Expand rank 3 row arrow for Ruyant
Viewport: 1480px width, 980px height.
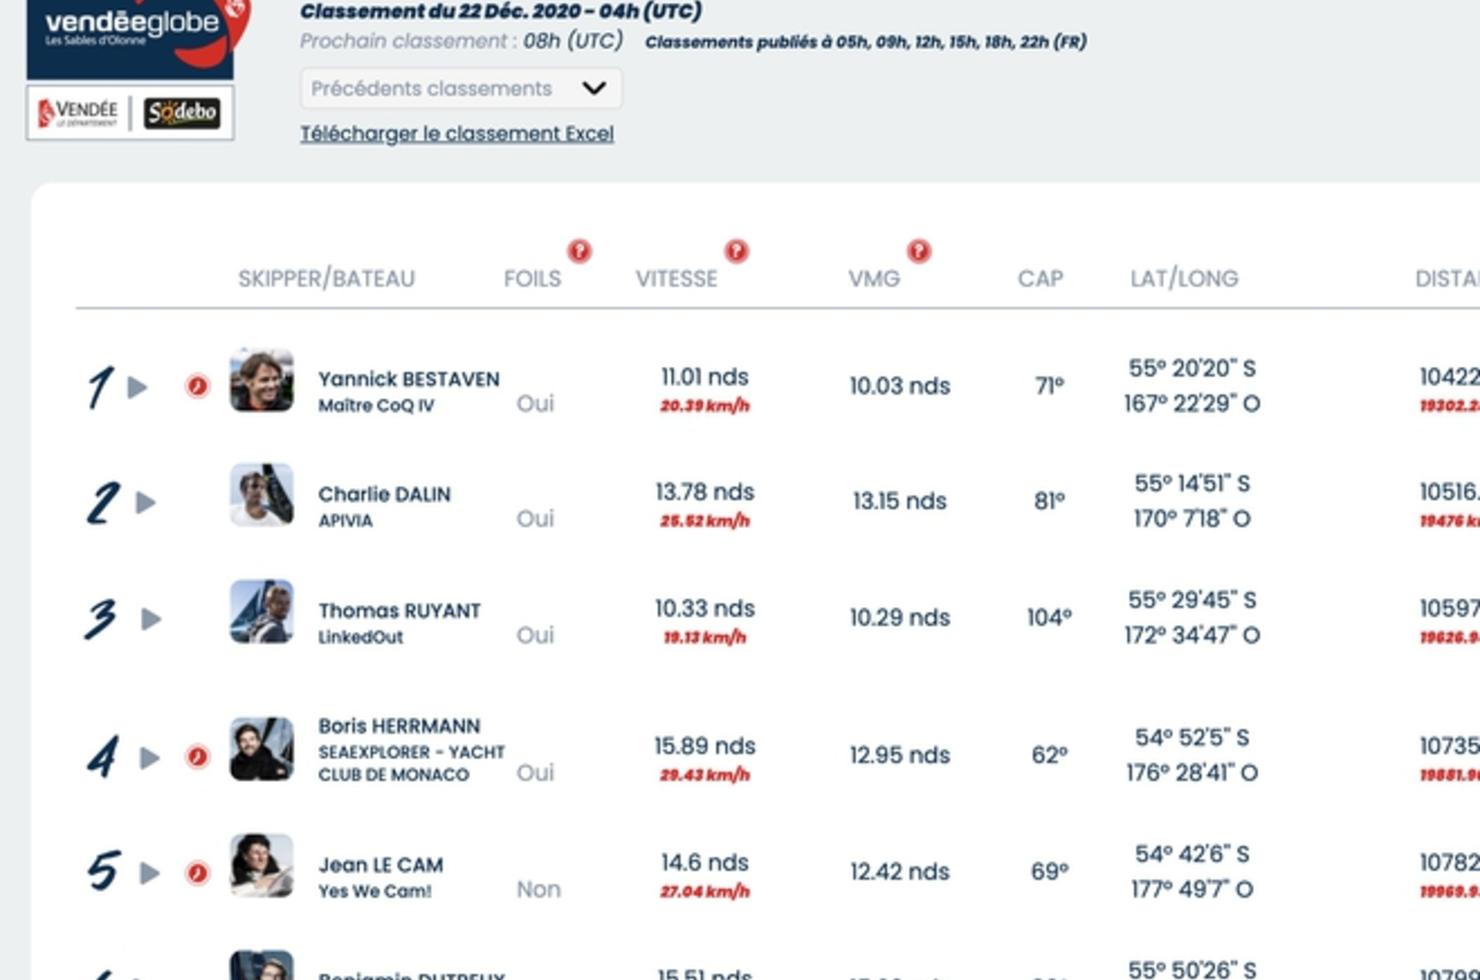pos(151,619)
